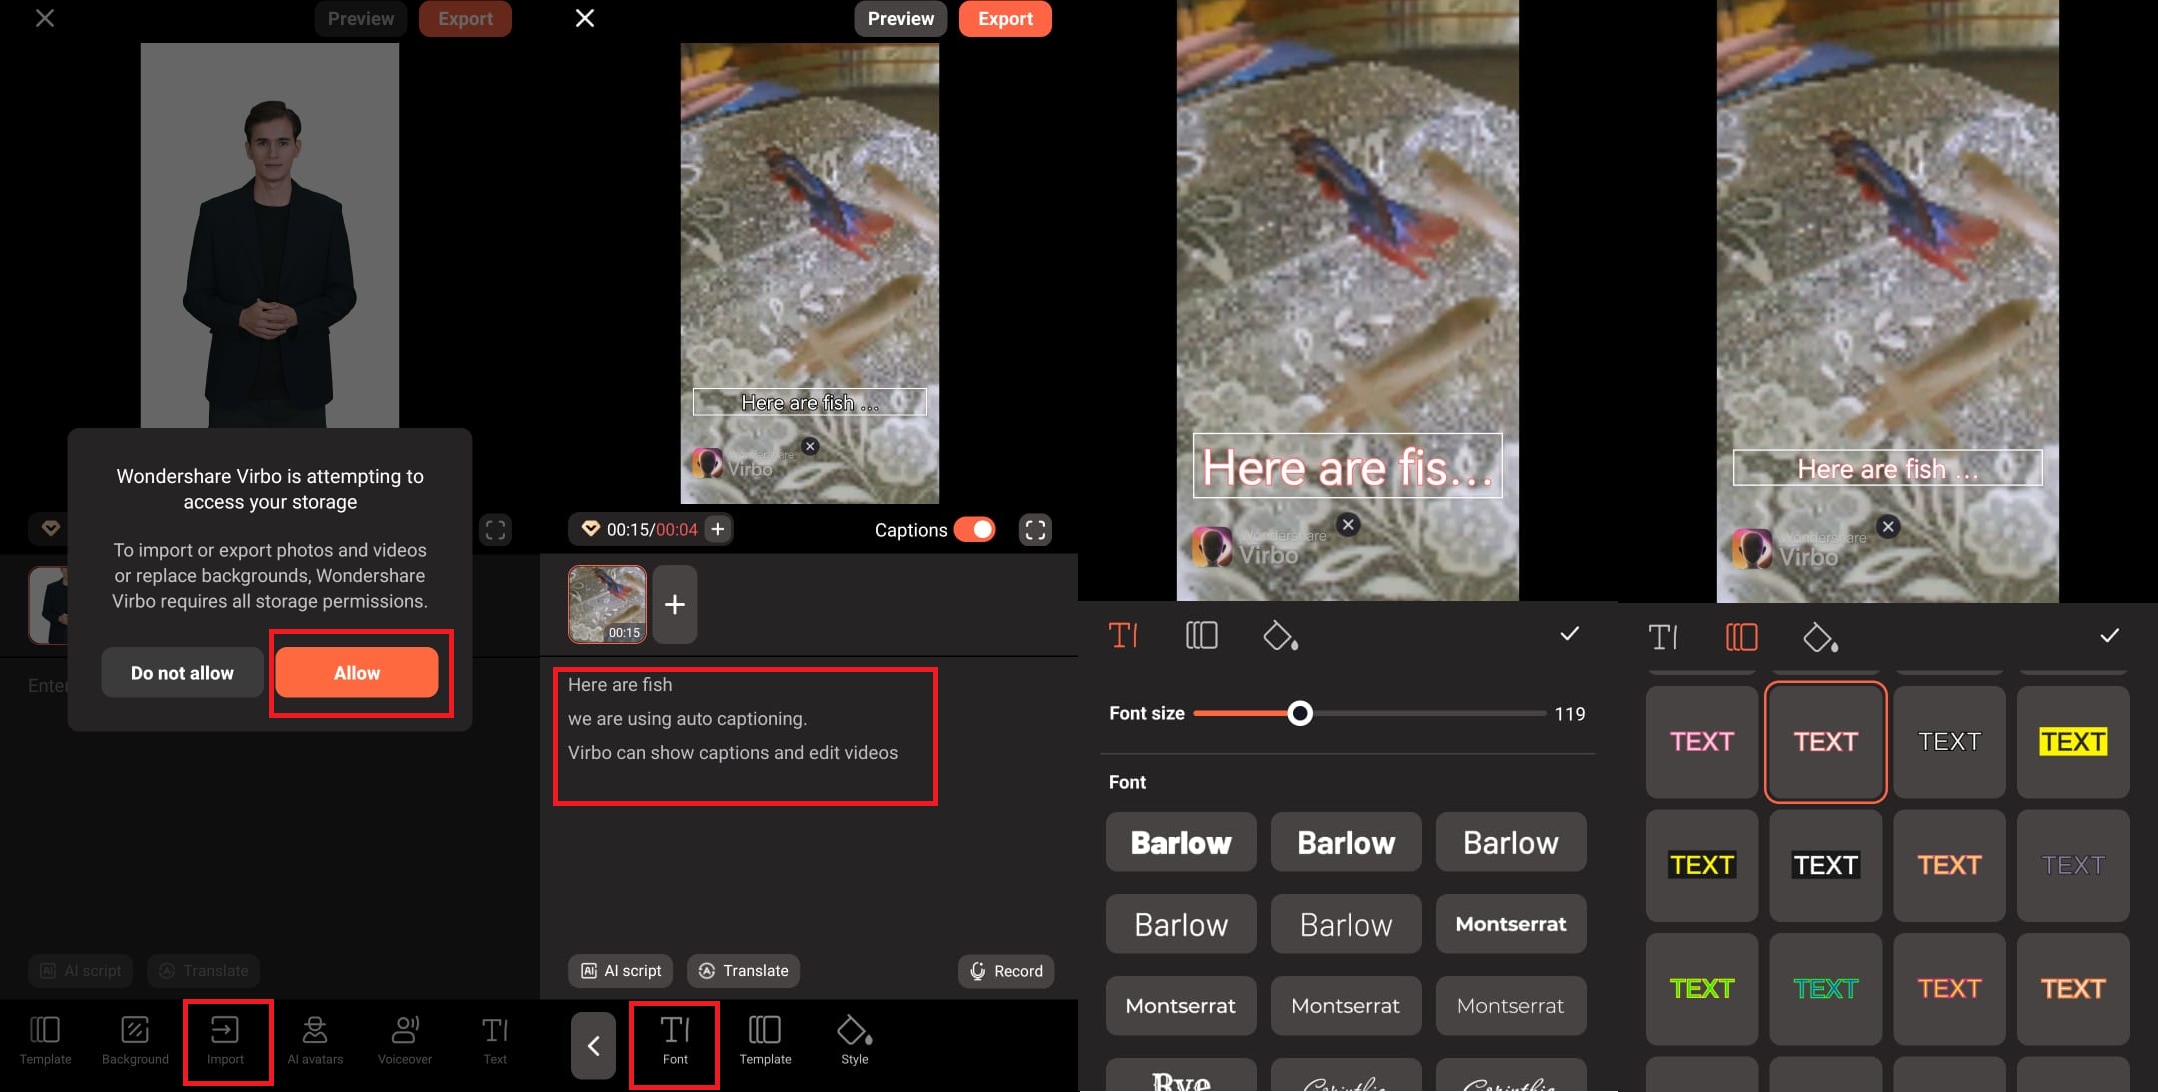Click Do not allow for storage permission
The width and height of the screenshot is (2158, 1092).
[180, 671]
